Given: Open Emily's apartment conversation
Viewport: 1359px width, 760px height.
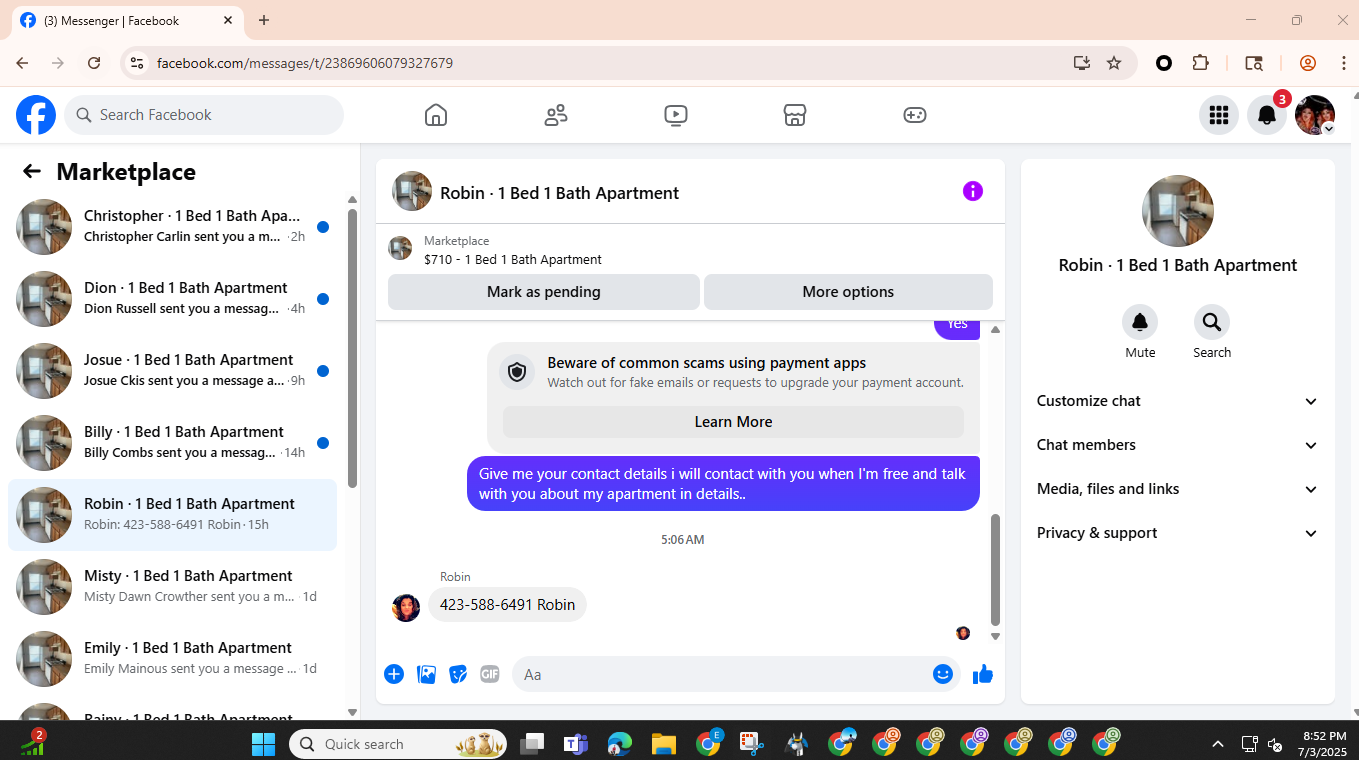Looking at the screenshot, I should point(172,659).
